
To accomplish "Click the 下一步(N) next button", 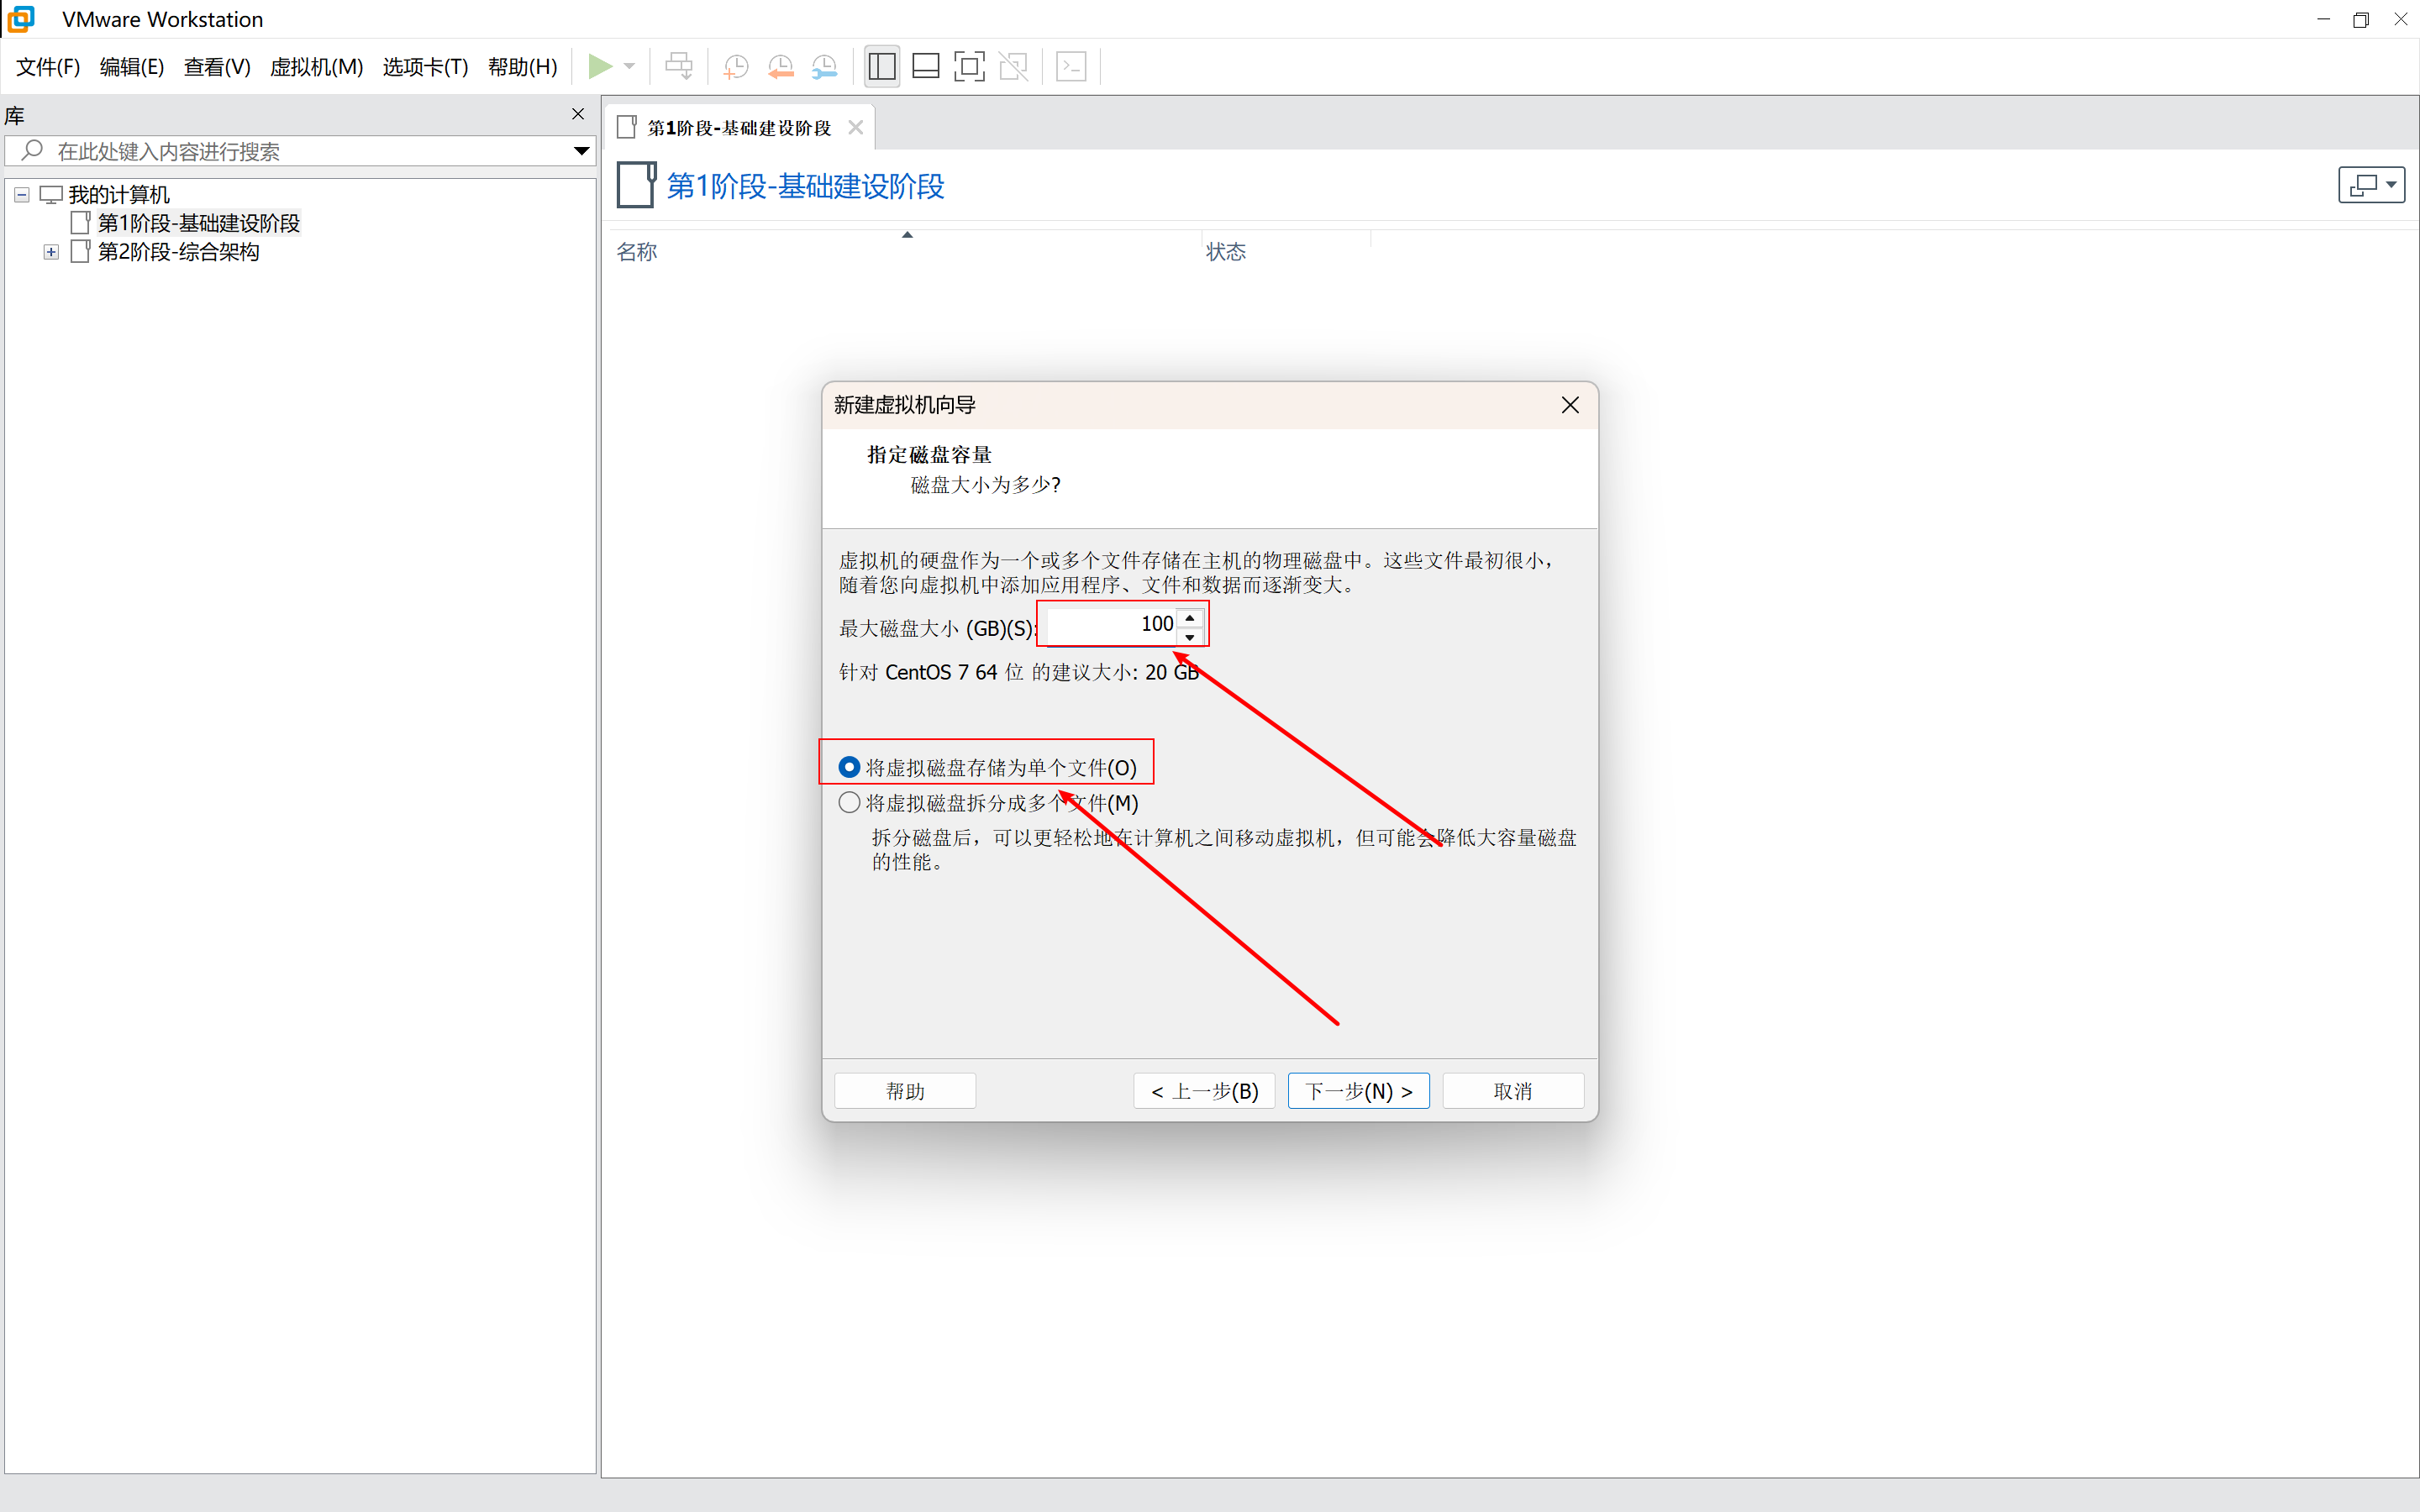I will [x=1358, y=1091].
